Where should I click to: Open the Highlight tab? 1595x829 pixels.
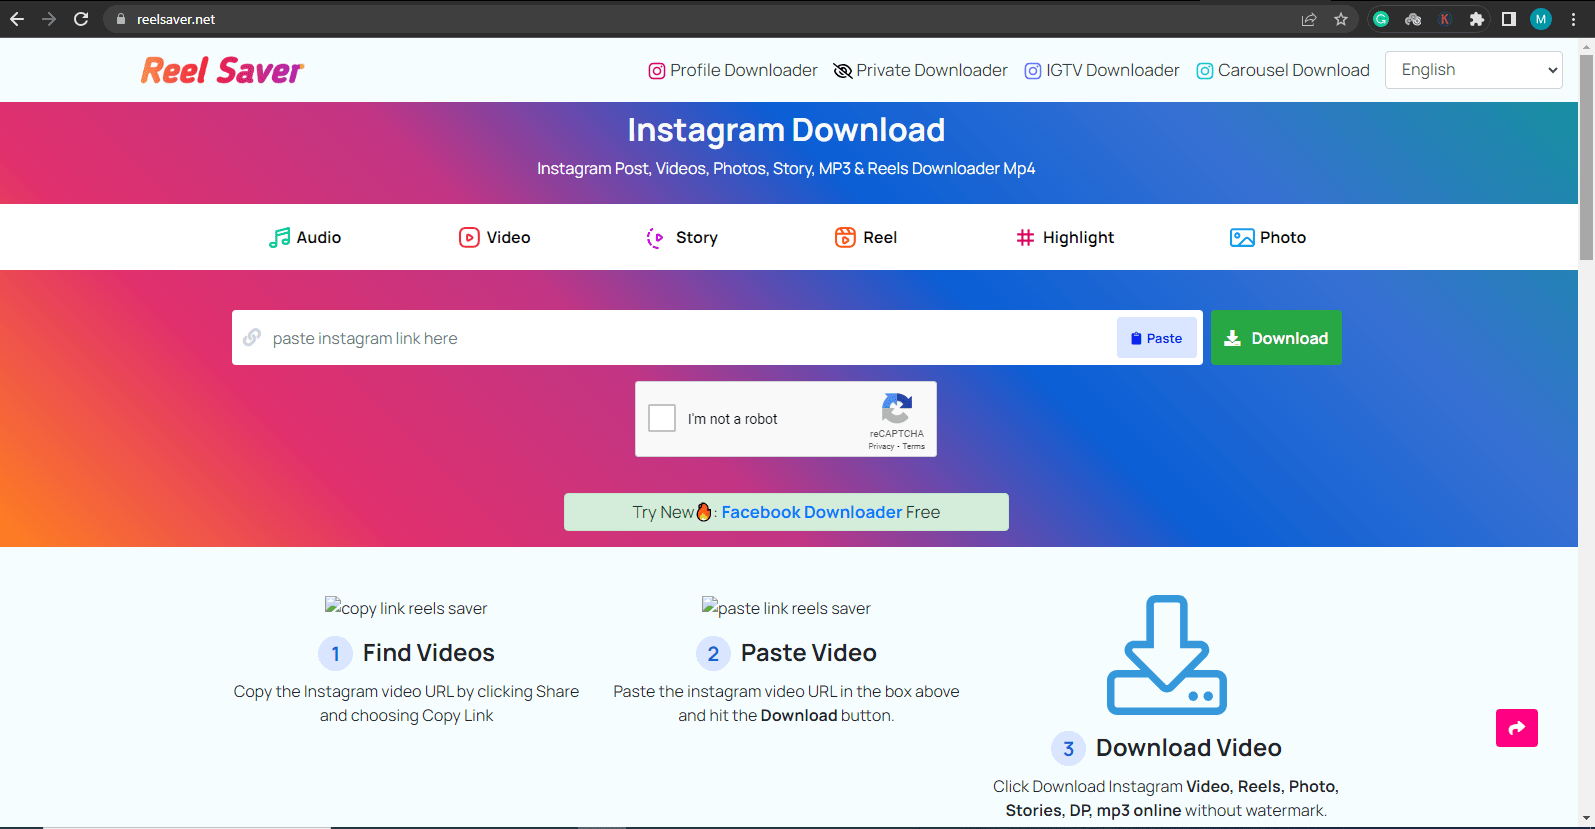[1065, 237]
